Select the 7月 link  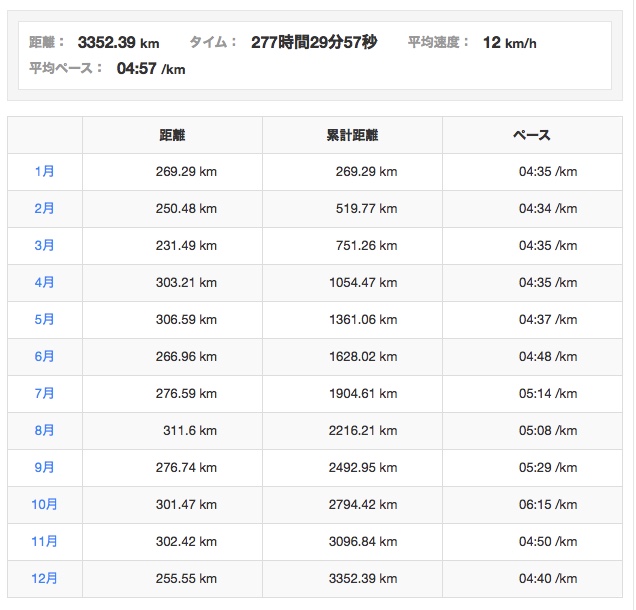pos(44,394)
